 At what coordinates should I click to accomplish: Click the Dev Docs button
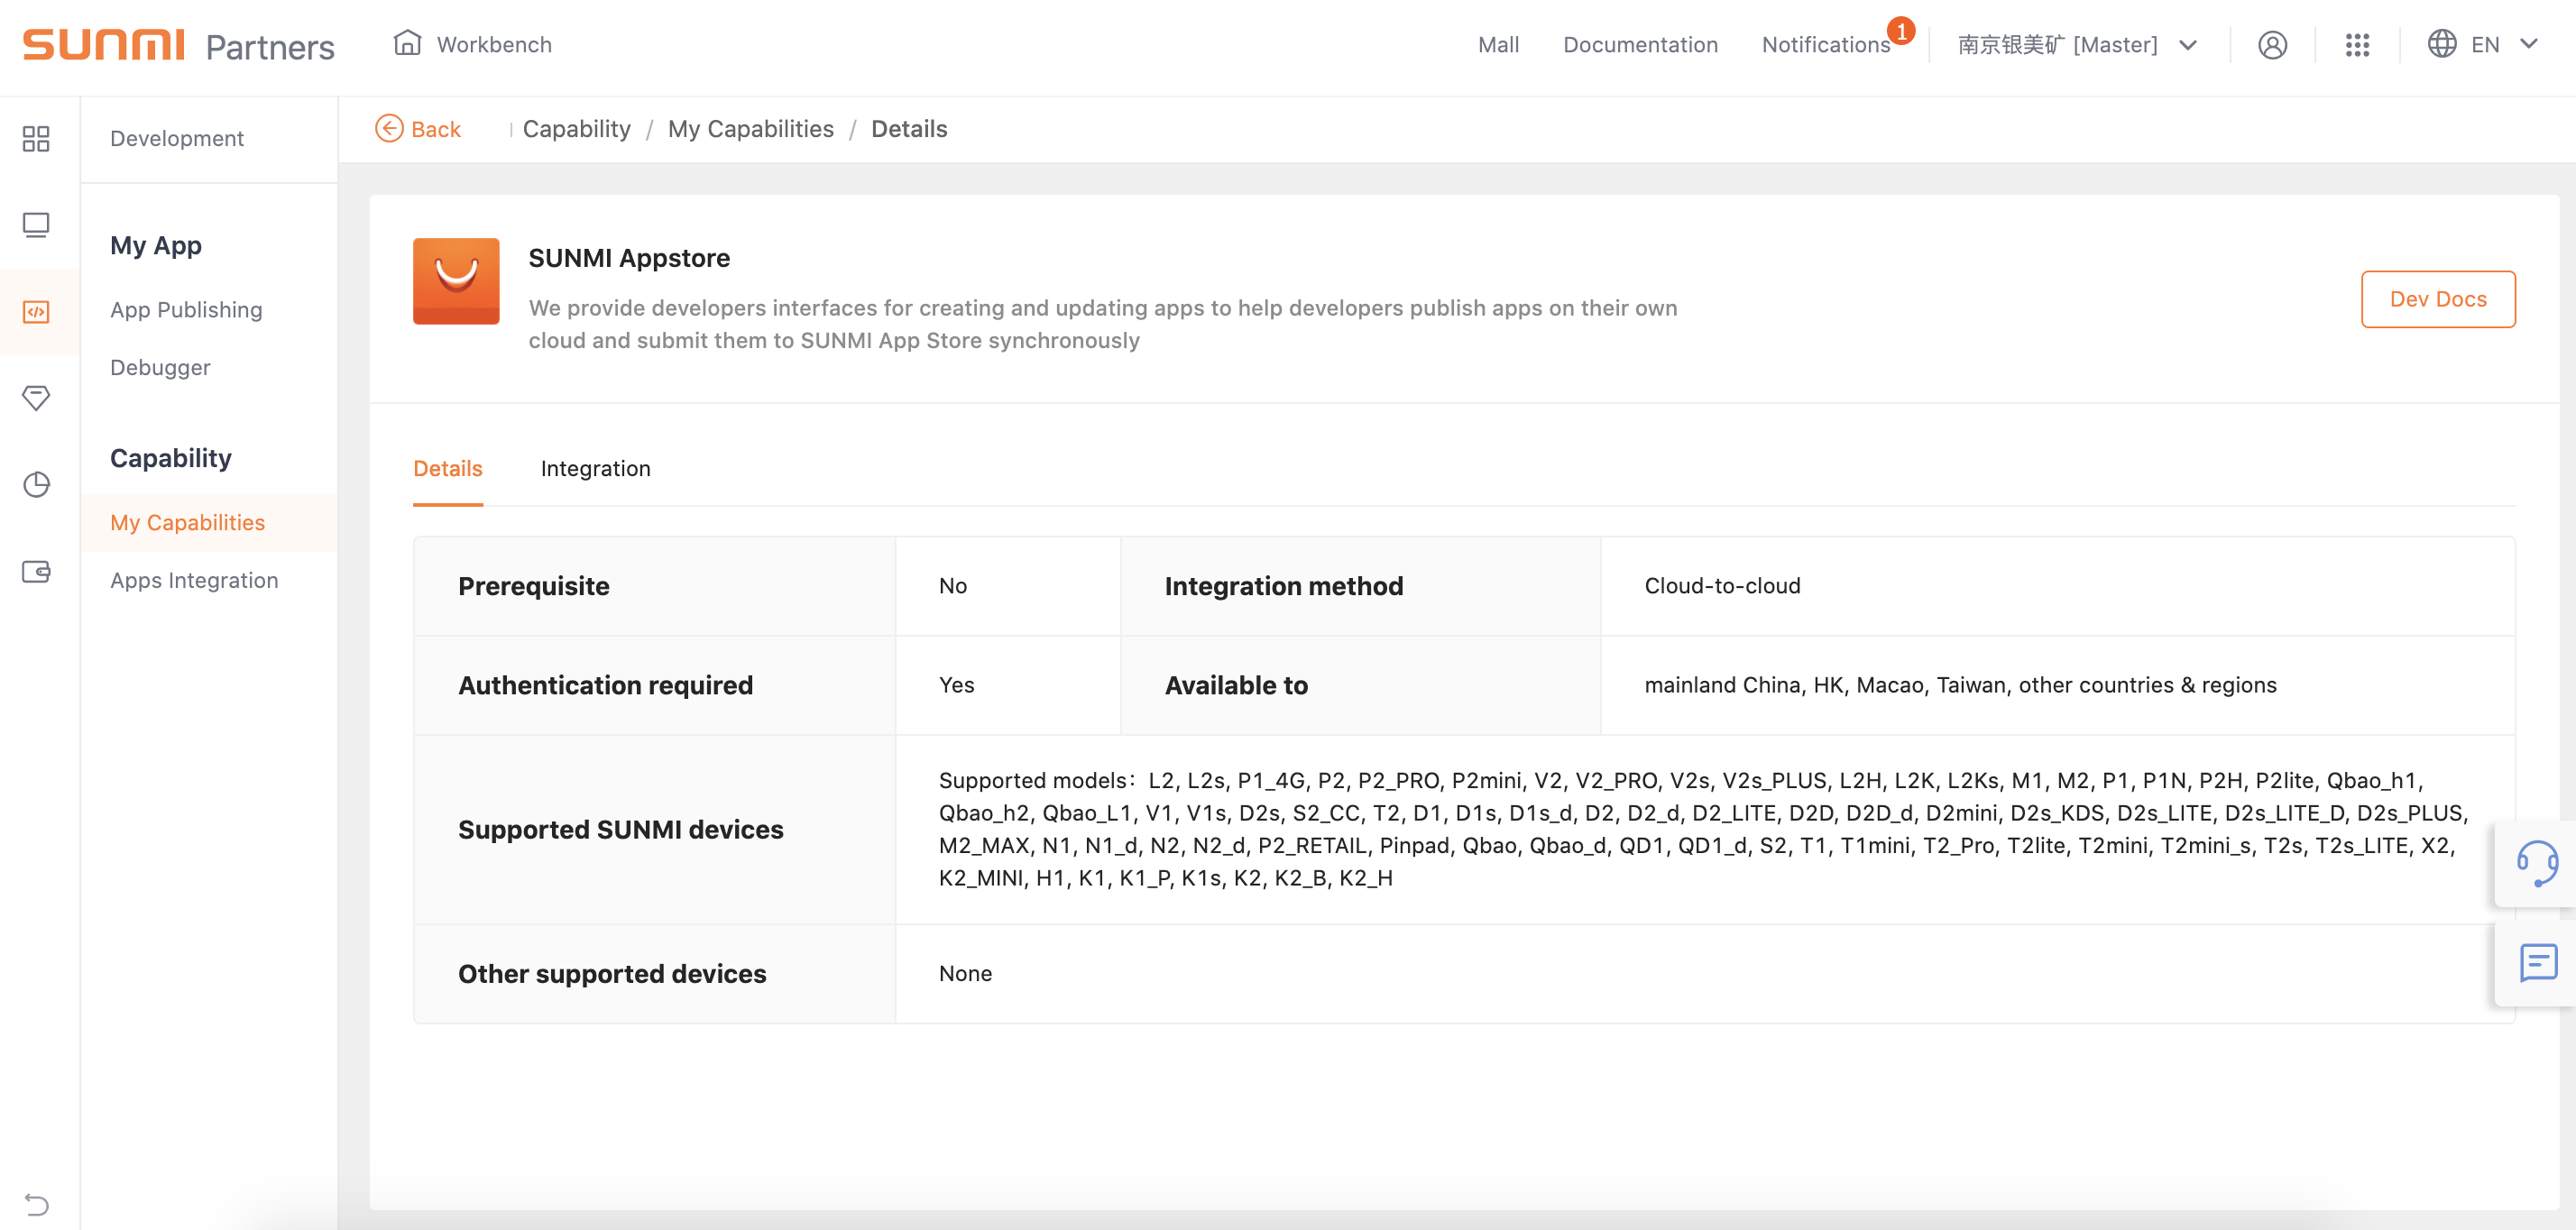(2437, 299)
